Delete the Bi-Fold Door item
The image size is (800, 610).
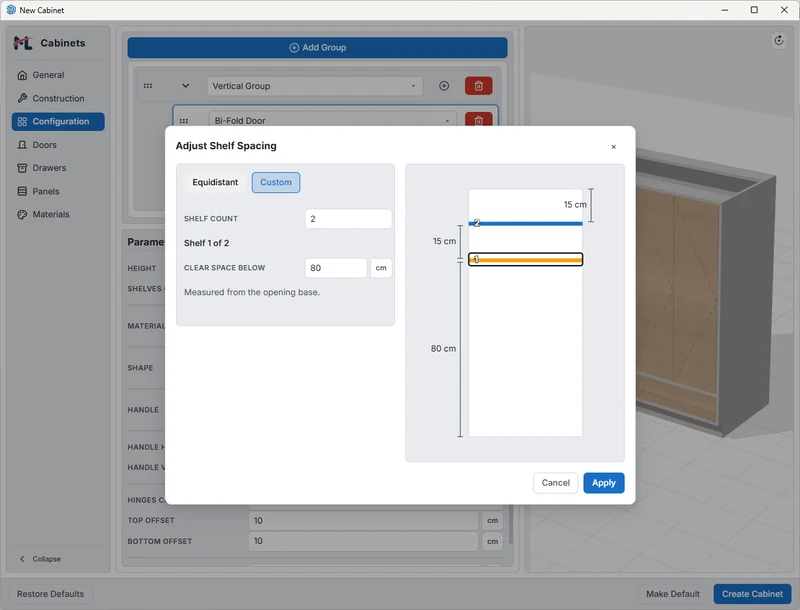[479, 120]
